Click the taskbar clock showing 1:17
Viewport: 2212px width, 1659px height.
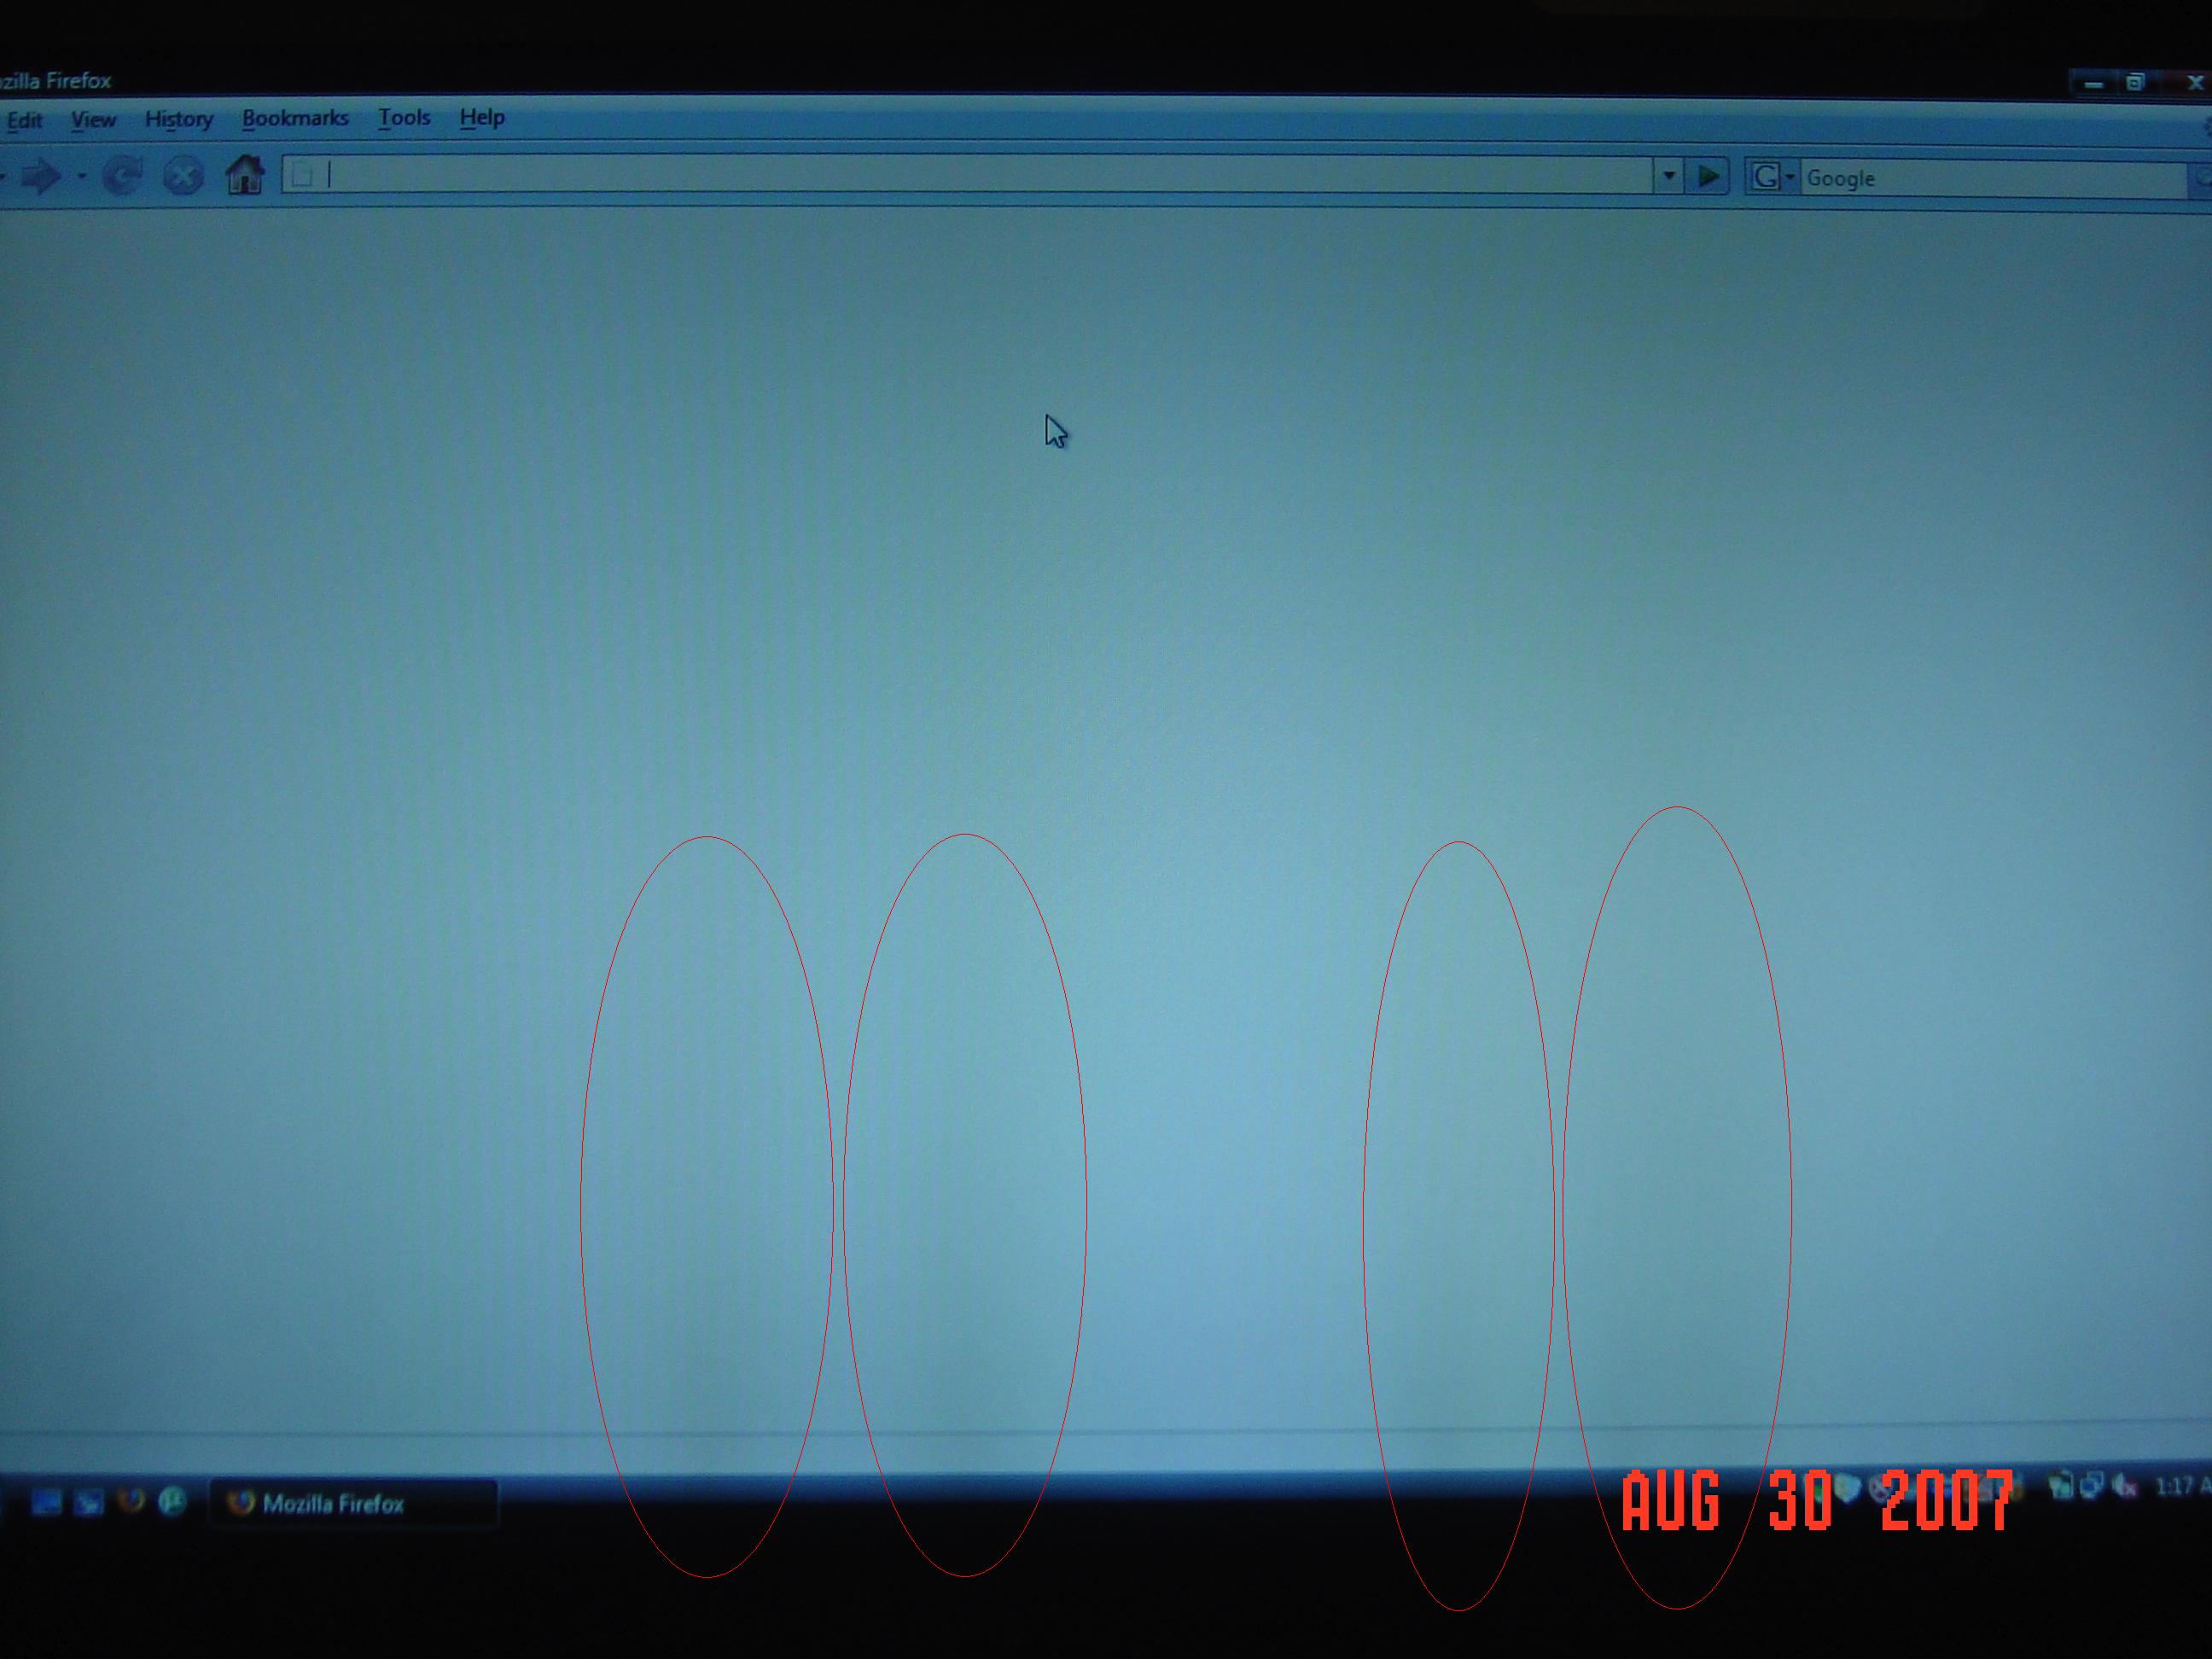[x=2182, y=1487]
